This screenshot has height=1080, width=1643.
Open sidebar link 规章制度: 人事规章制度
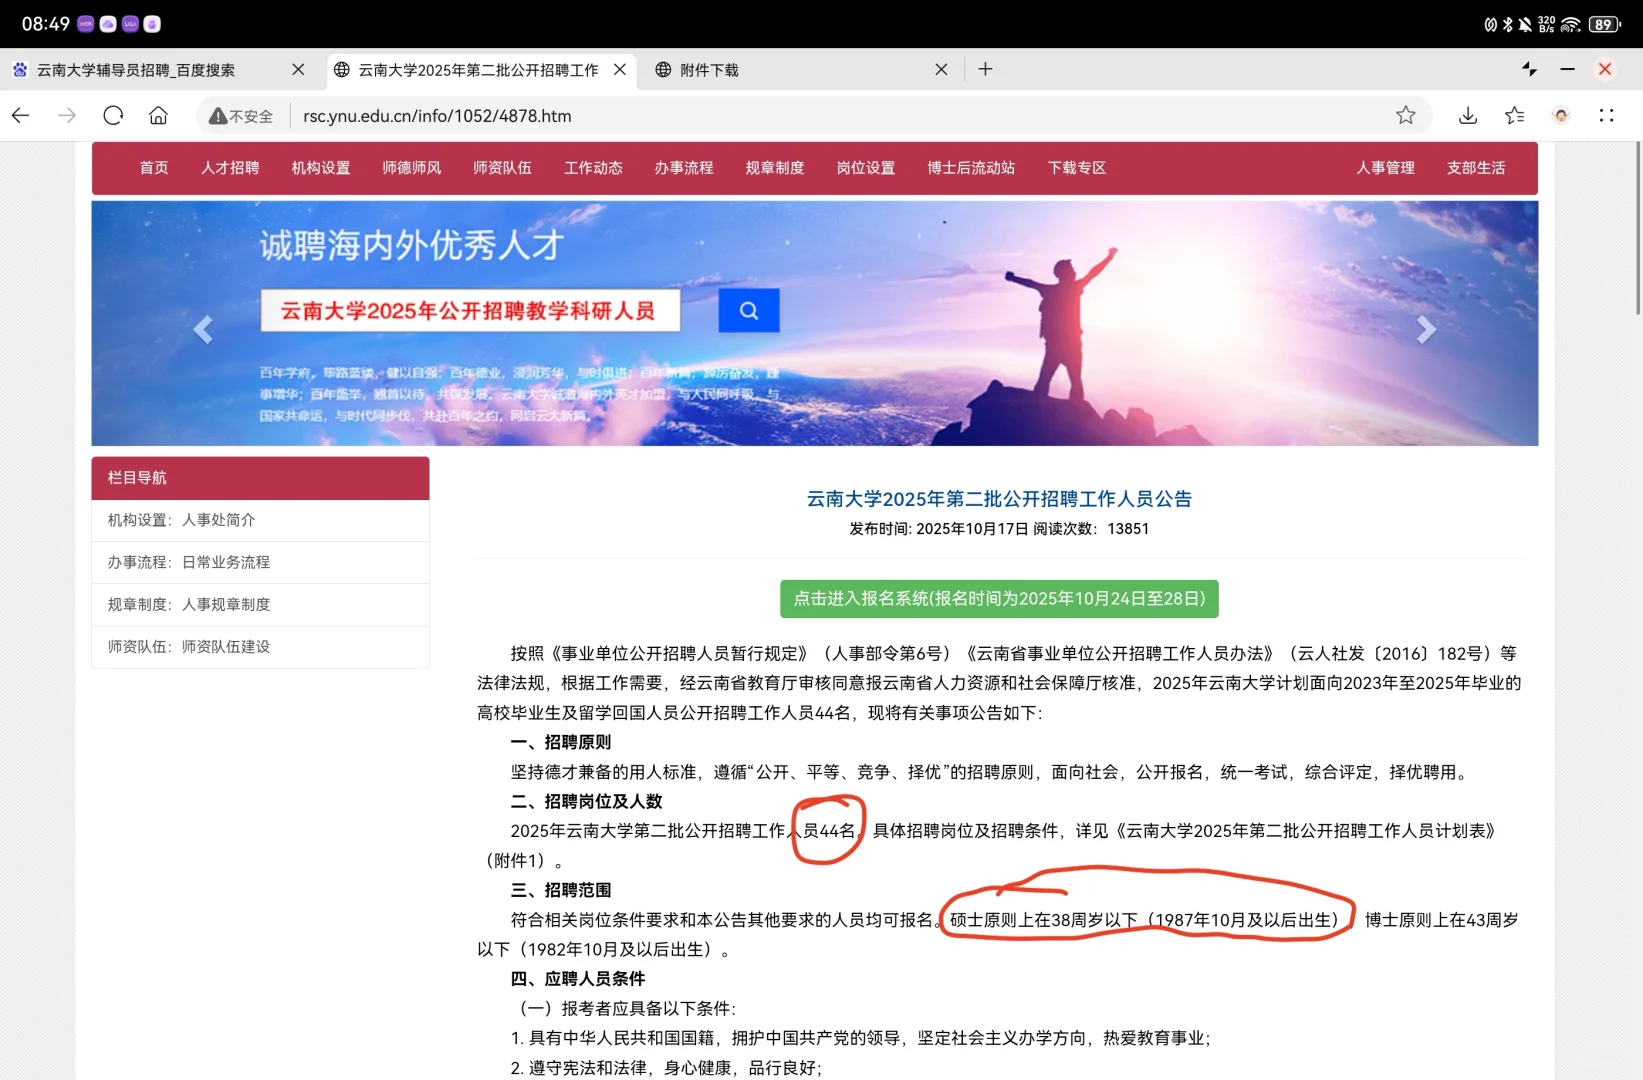pos(260,604)
